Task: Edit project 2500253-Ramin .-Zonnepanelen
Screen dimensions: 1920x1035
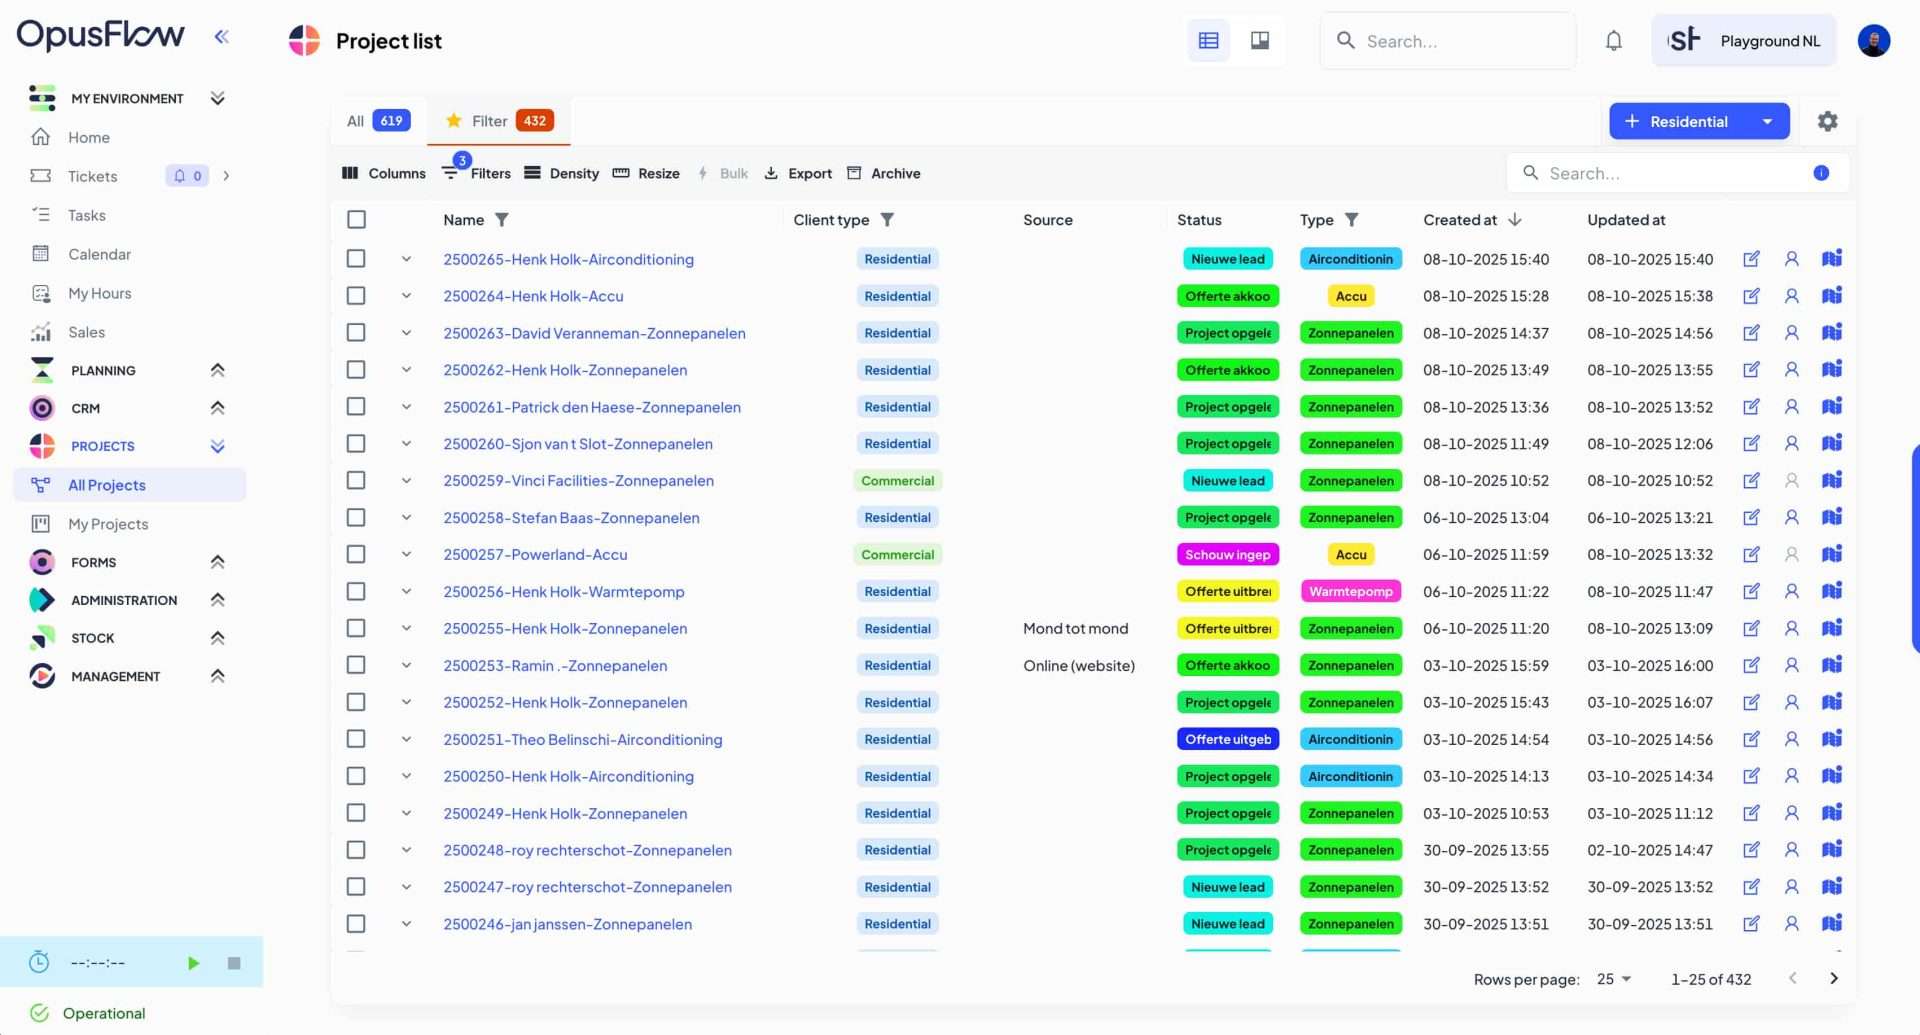Action: (x=1751, y=665)
